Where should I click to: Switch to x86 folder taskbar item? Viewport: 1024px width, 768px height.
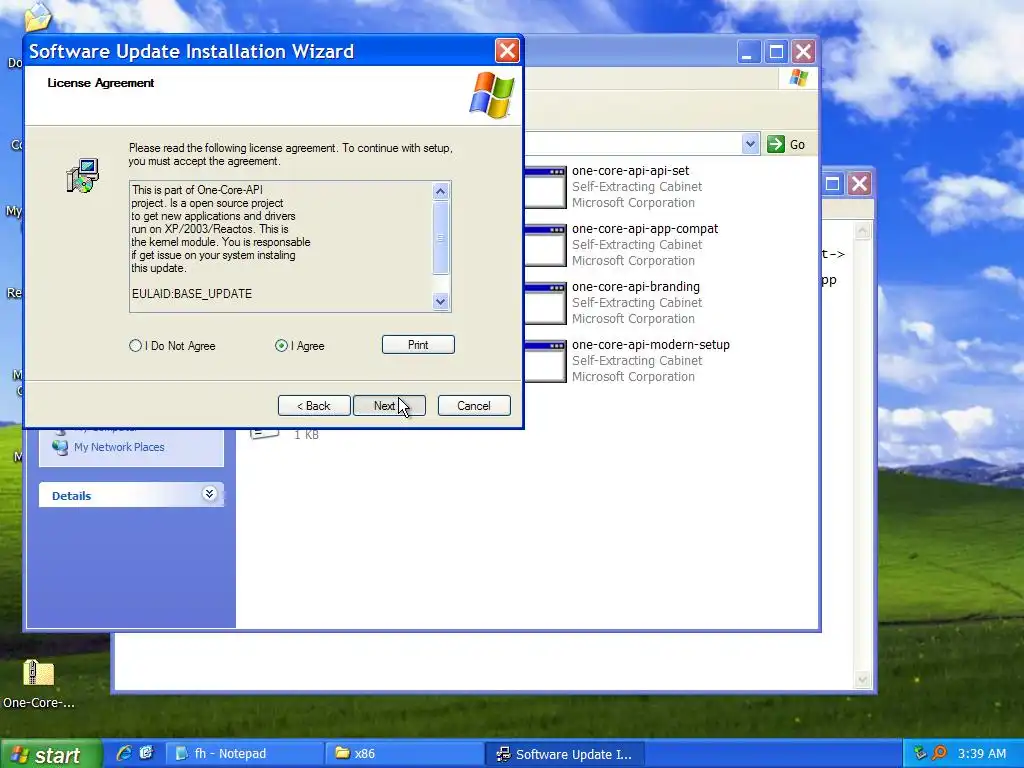[405, 754]
